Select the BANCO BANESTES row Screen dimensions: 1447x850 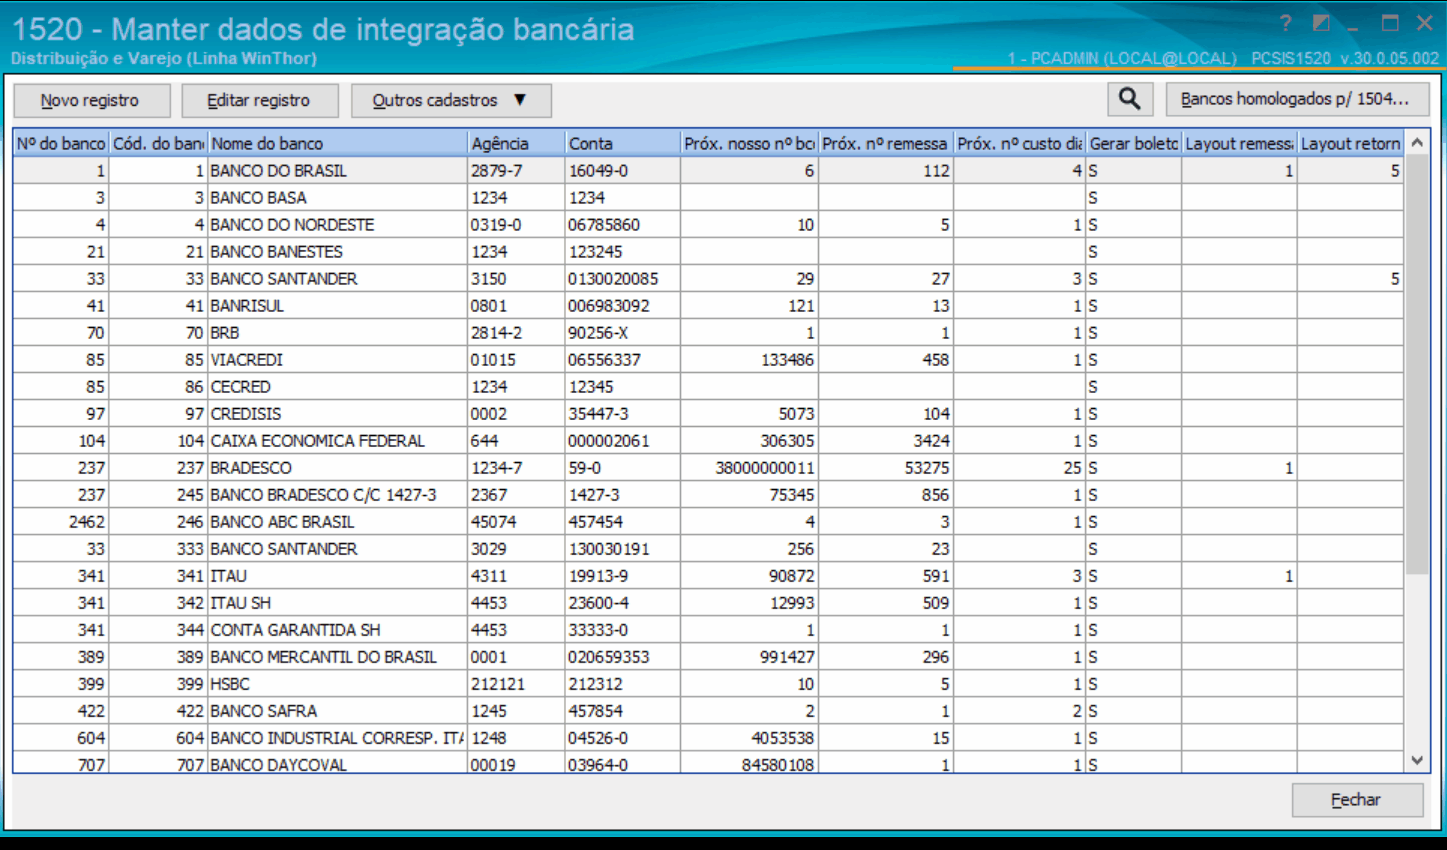click(x=708, y=251)
